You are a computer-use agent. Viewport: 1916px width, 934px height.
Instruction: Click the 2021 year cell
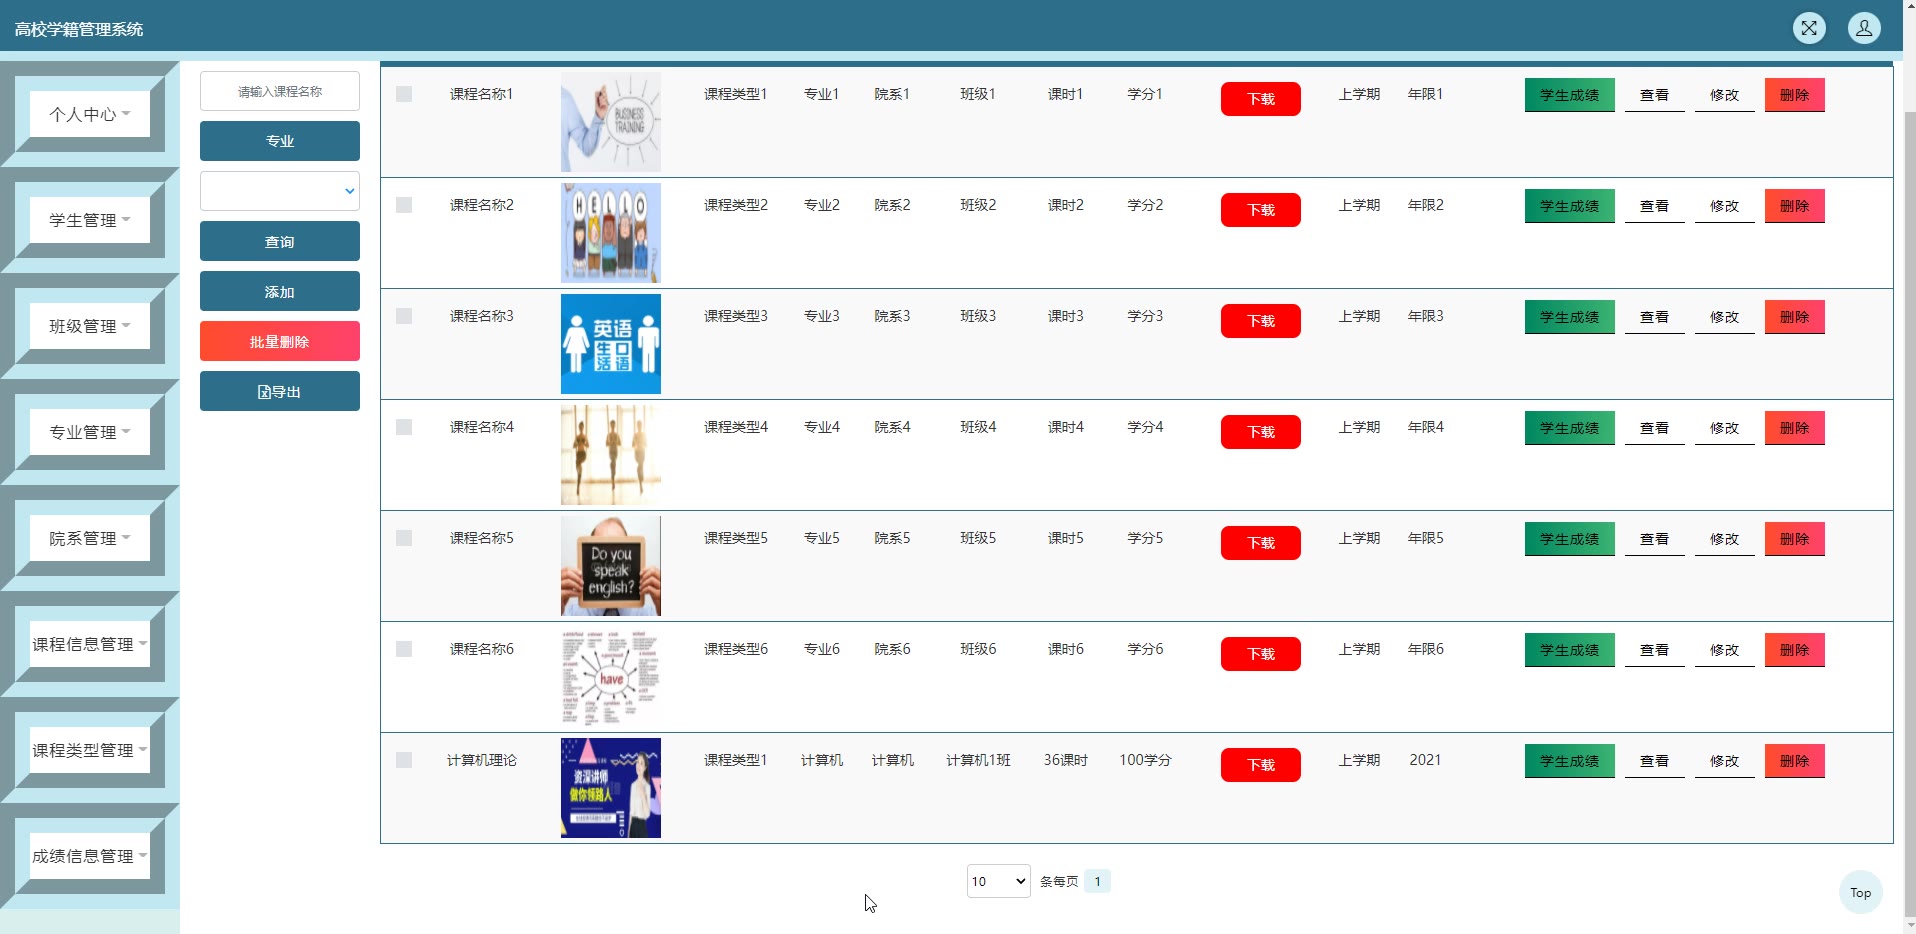[1426, 760]
